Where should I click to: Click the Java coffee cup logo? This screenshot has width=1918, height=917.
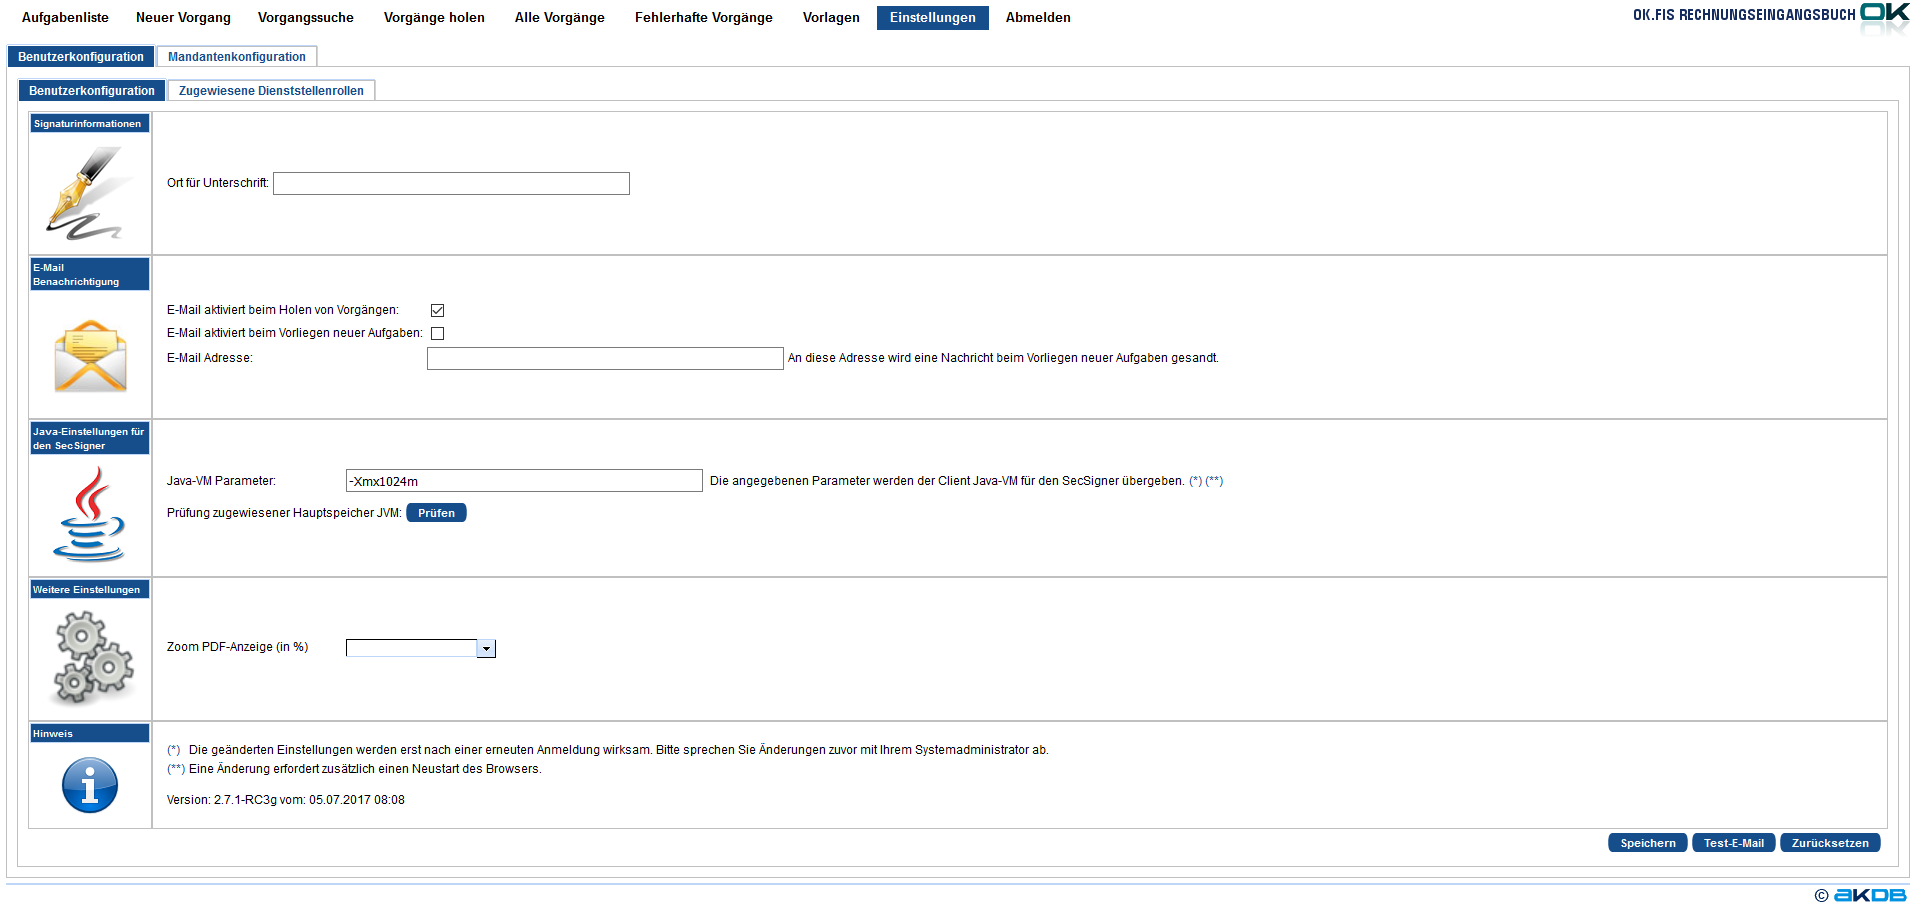pos(89,514)
